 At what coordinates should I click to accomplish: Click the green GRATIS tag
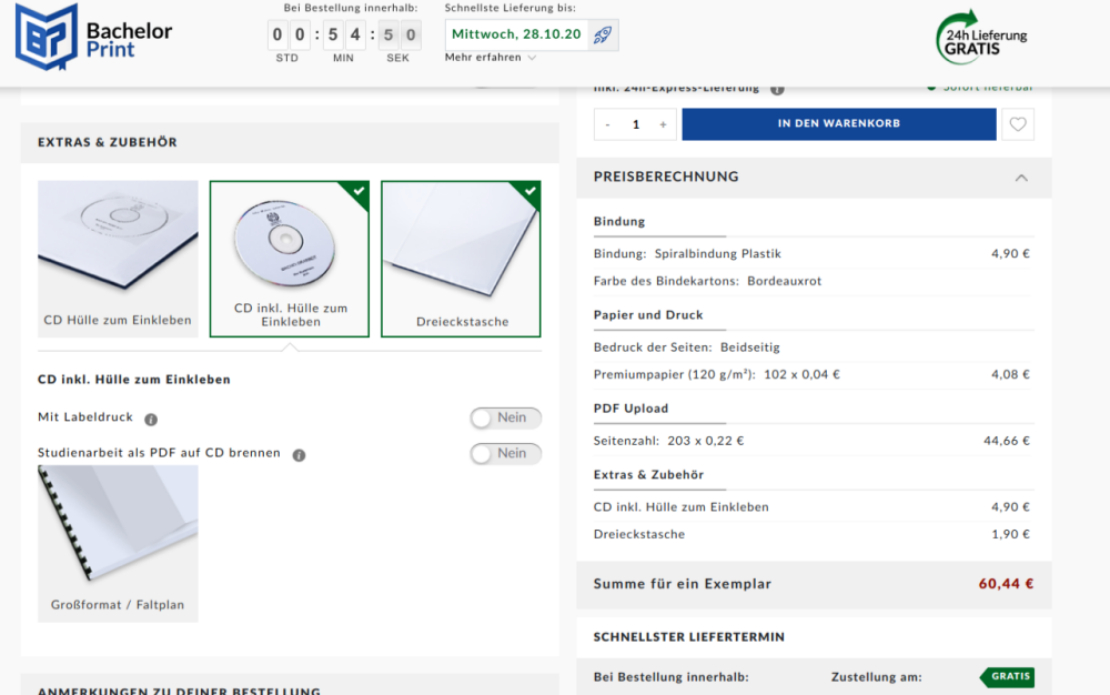[1007, 677]
